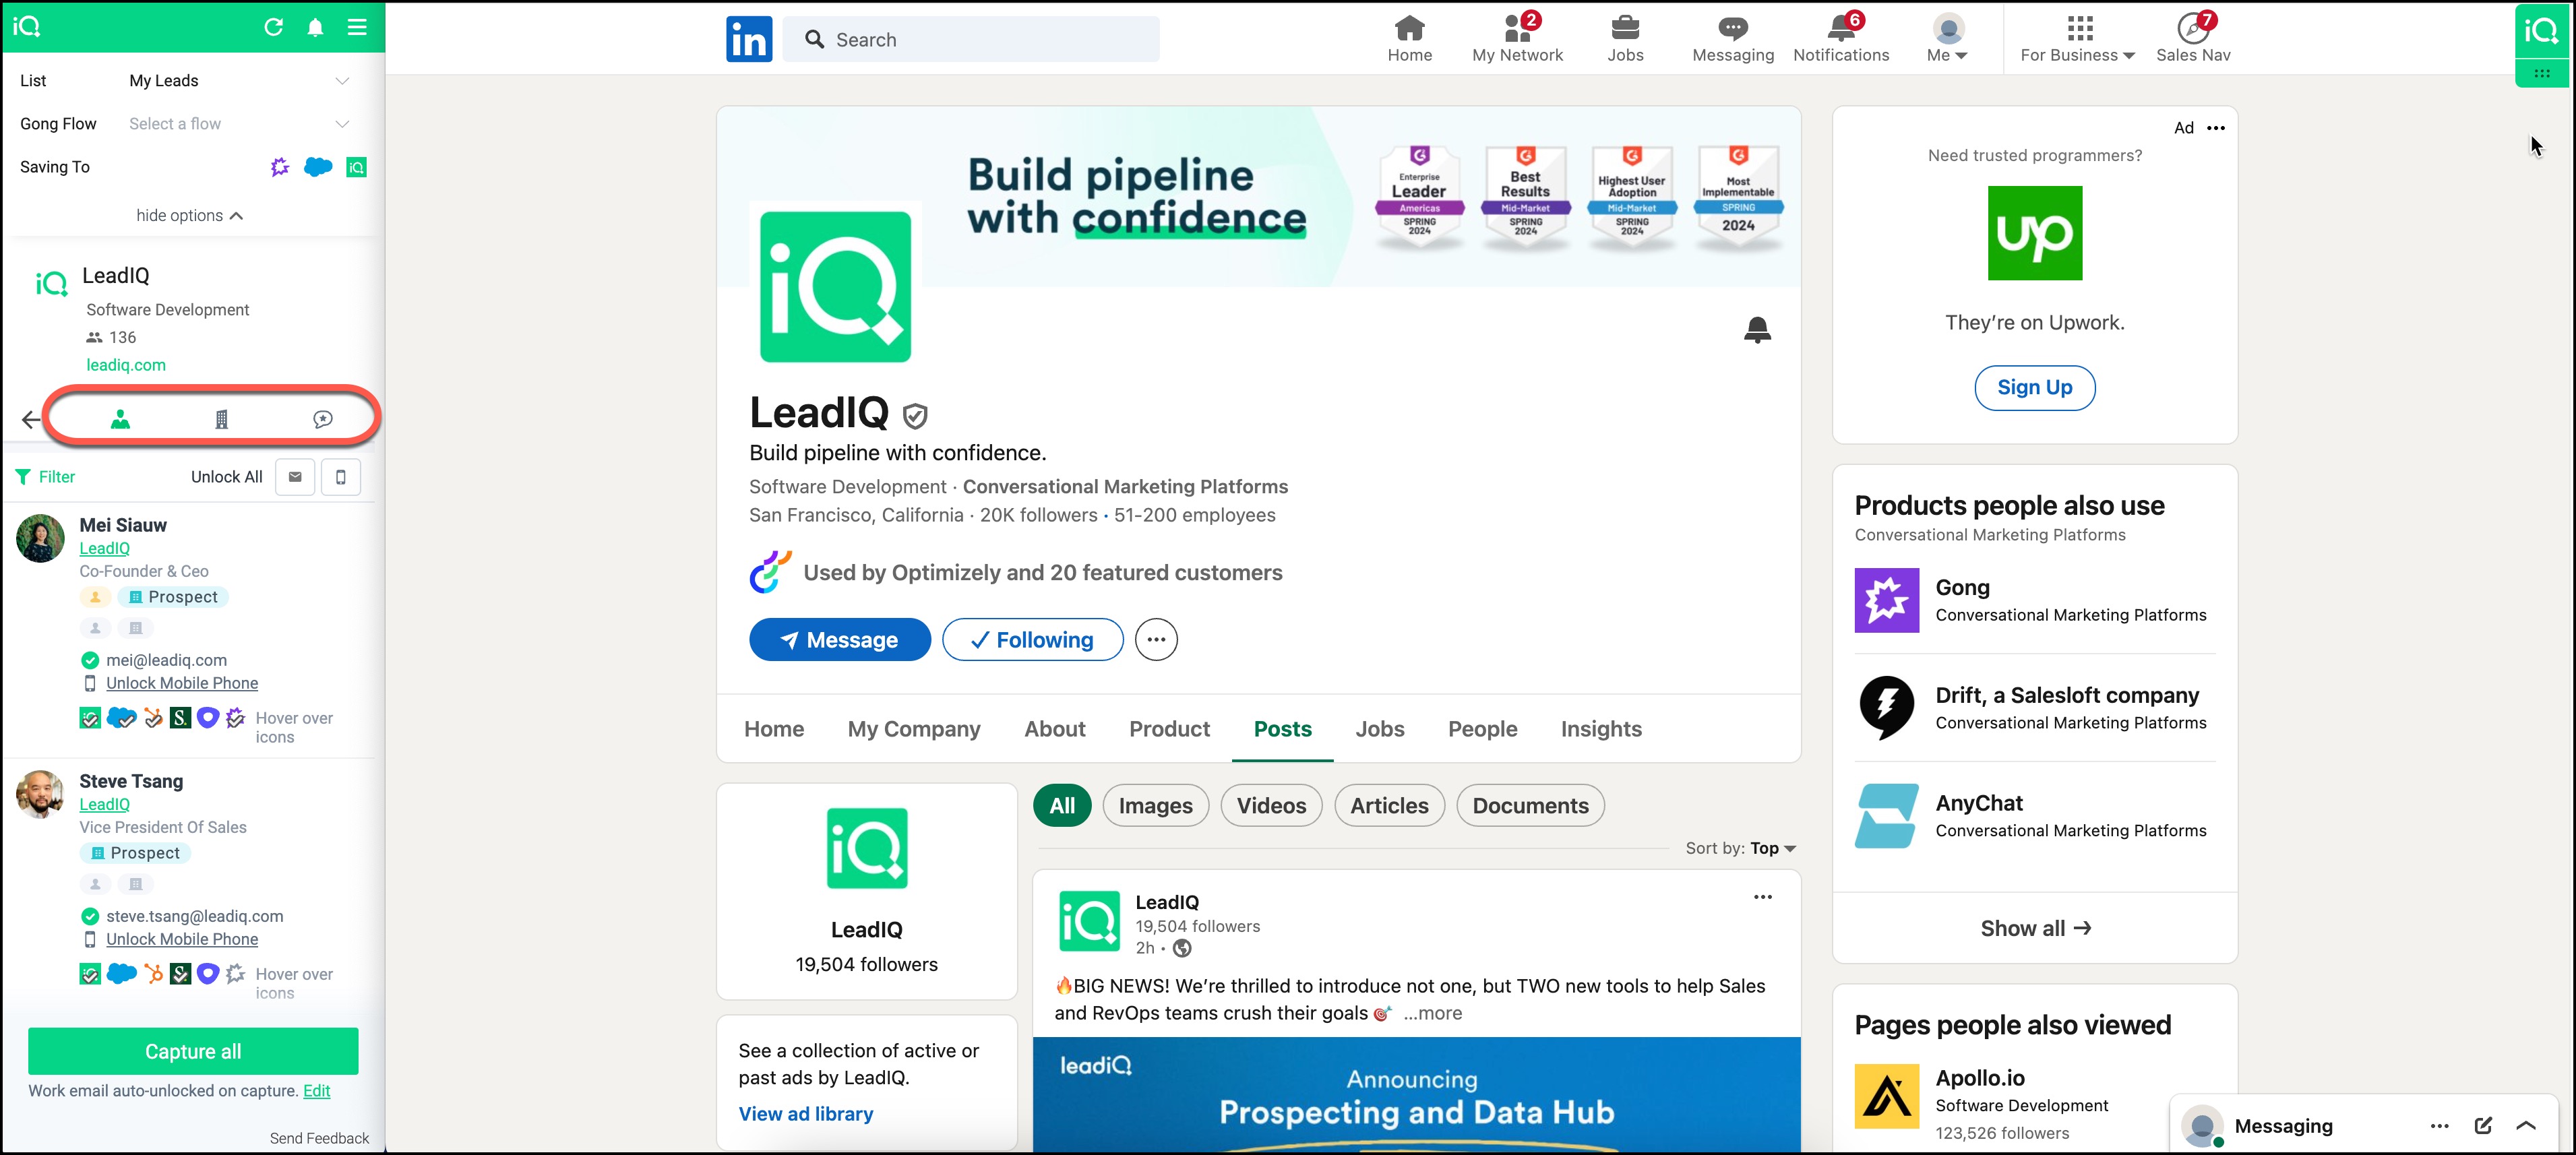Screen dimensions: 2576x1155
Task: Open Messaging from the top nav
Action: click(x=1733, y=39)
